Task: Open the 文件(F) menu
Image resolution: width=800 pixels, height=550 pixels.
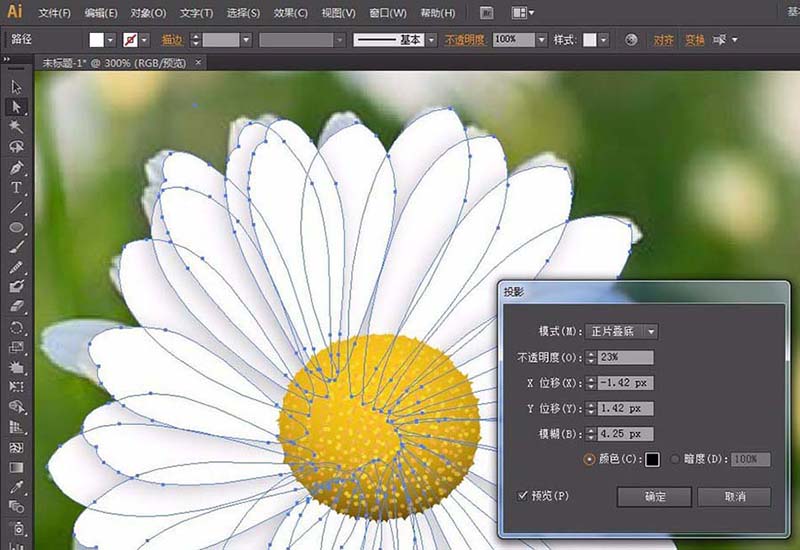Action: [55, 13]
